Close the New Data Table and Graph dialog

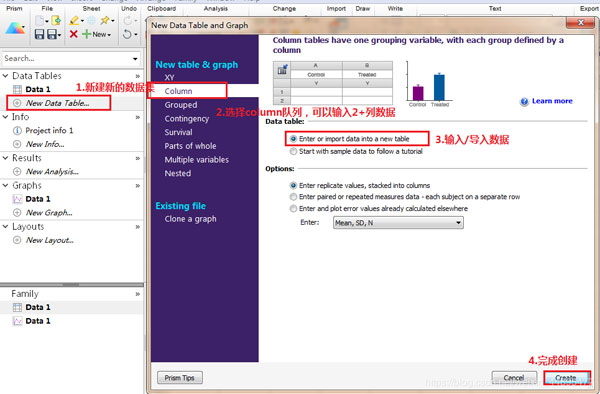(580, 23)
